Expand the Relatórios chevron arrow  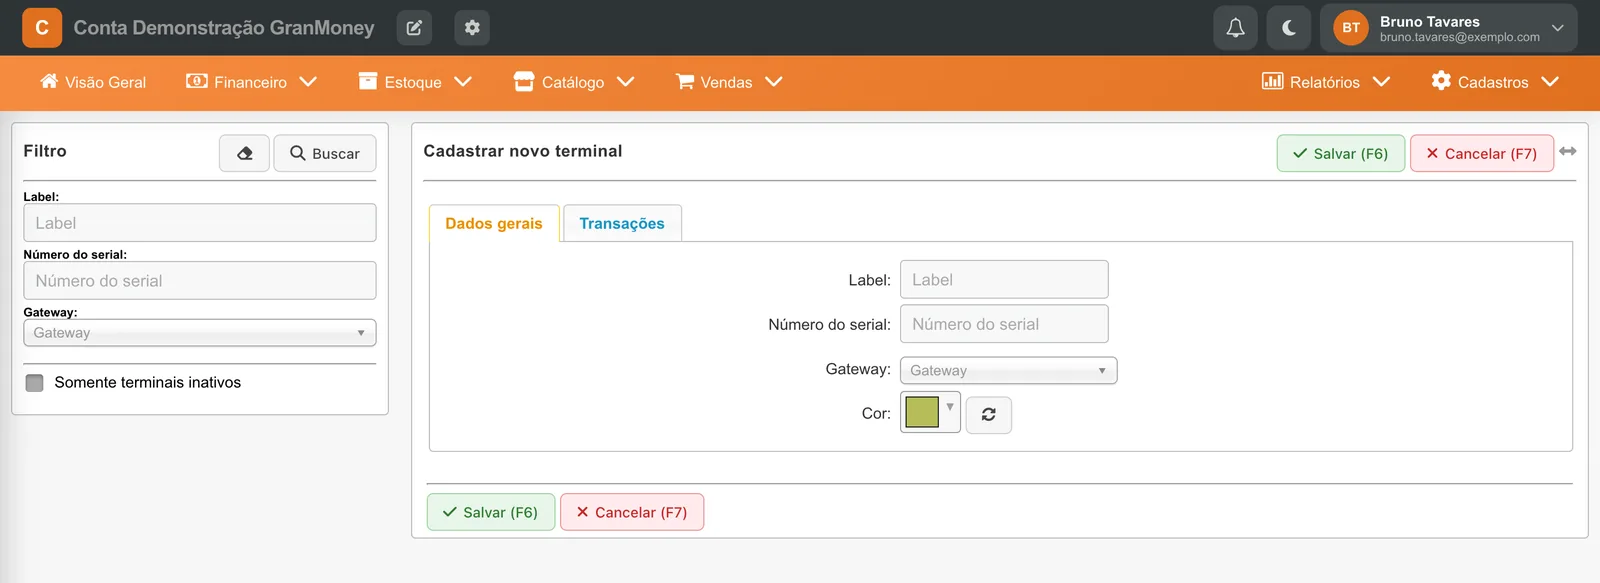tap(1382, 82)
